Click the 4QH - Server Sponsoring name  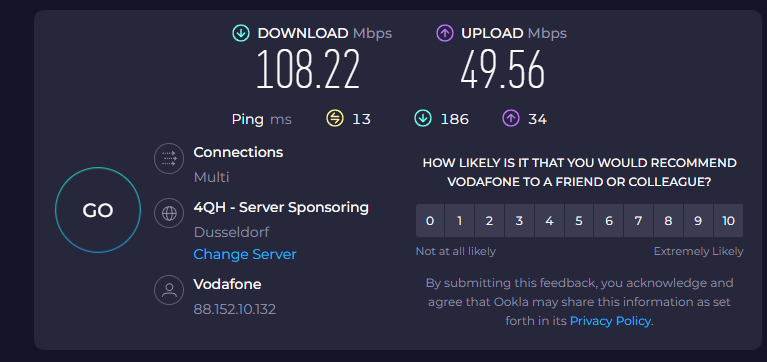coord(281,207)
